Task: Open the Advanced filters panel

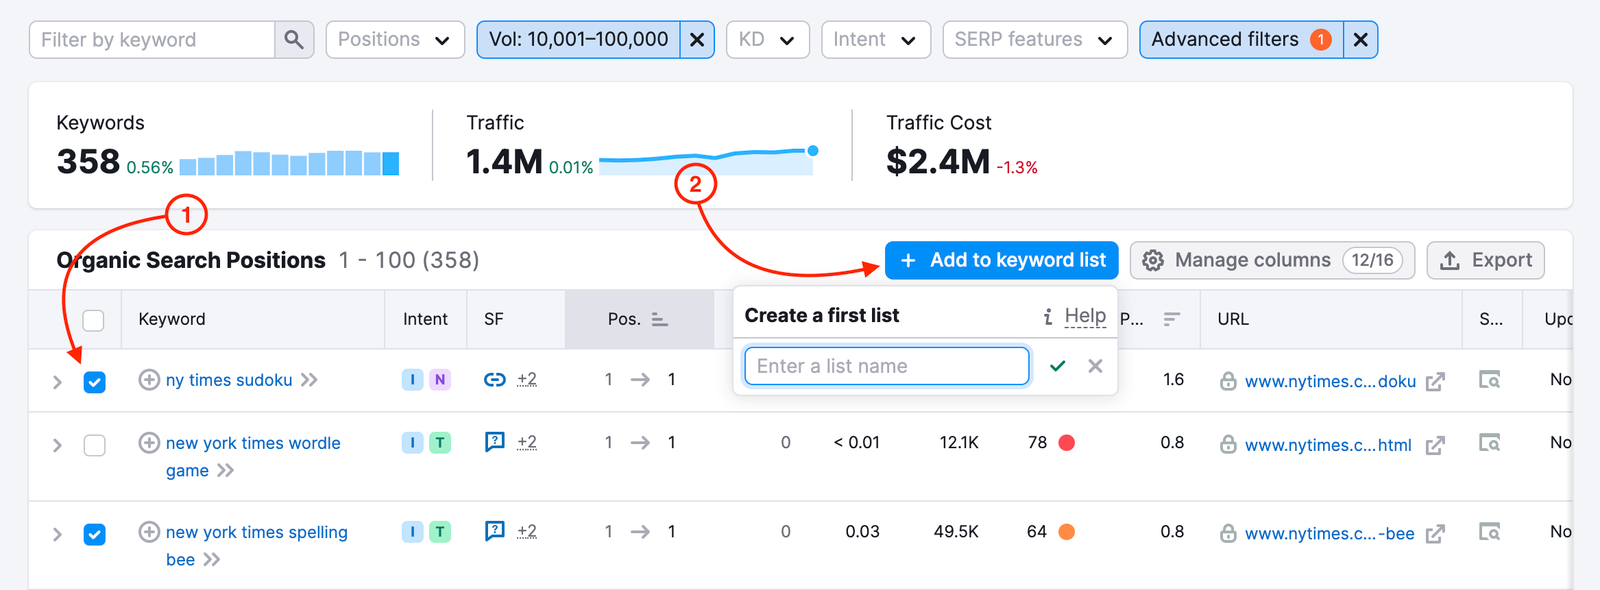Action: (1241, 39)
